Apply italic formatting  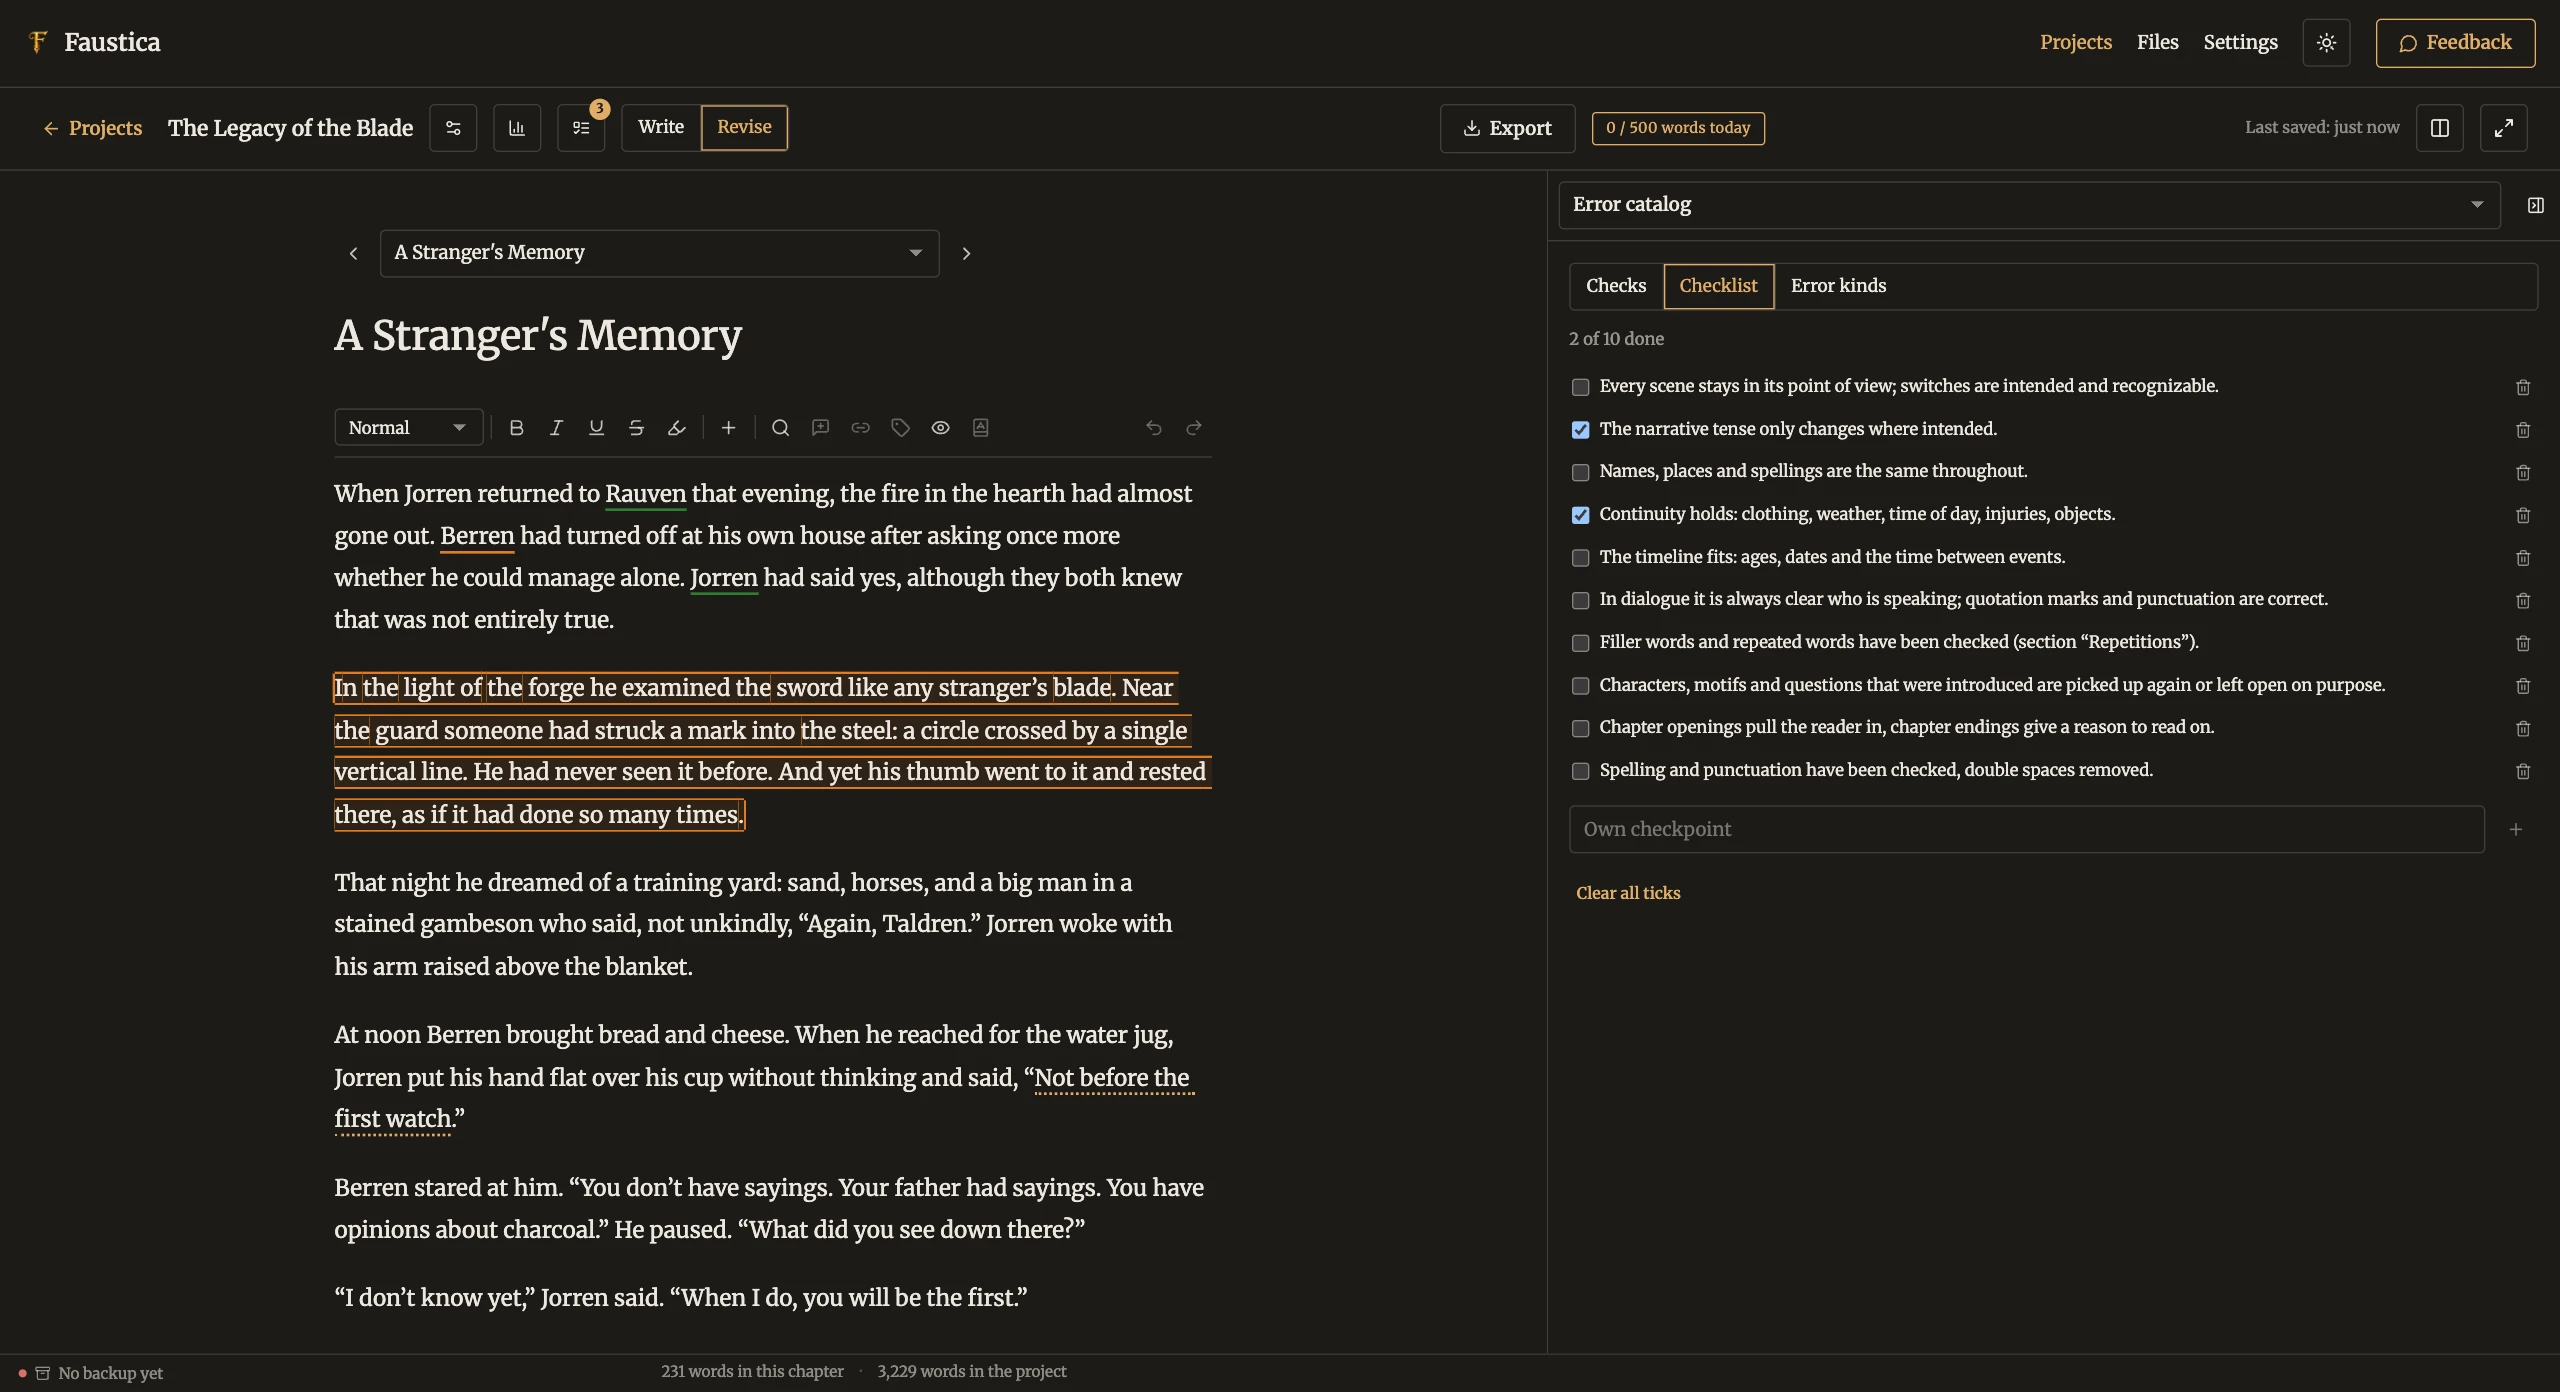click(x=556, y=428)
